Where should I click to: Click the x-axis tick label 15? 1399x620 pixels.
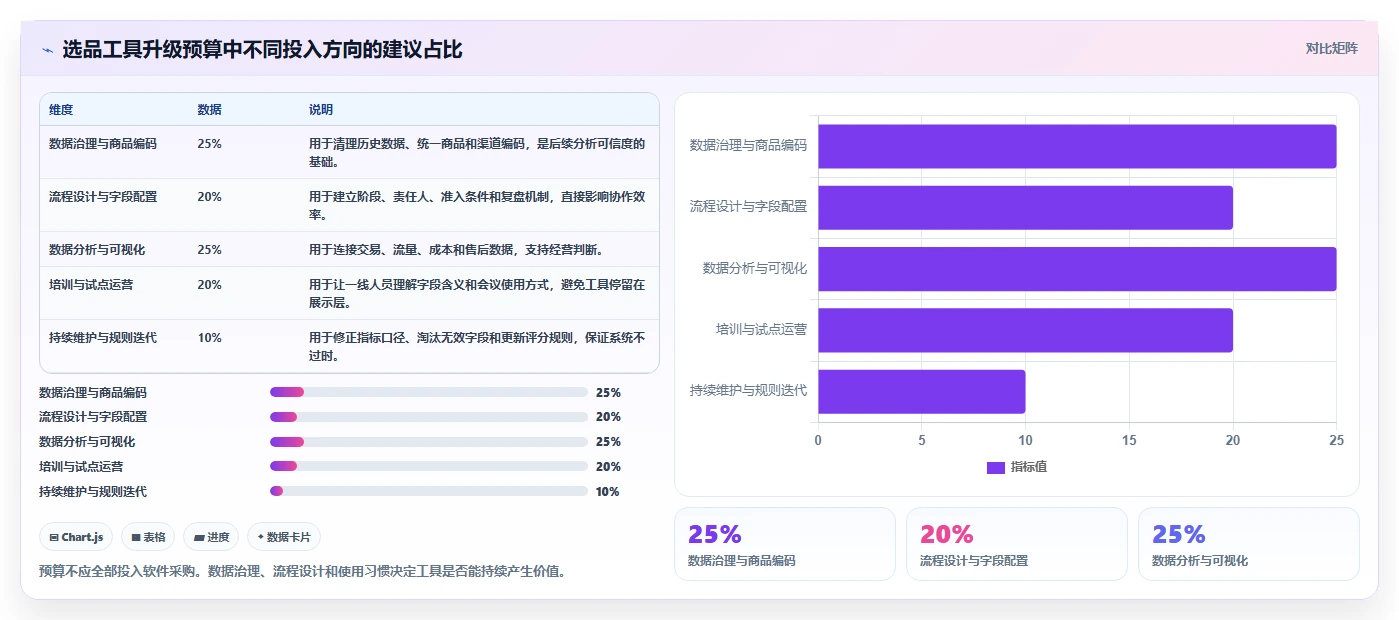[x=1129, y=440]
